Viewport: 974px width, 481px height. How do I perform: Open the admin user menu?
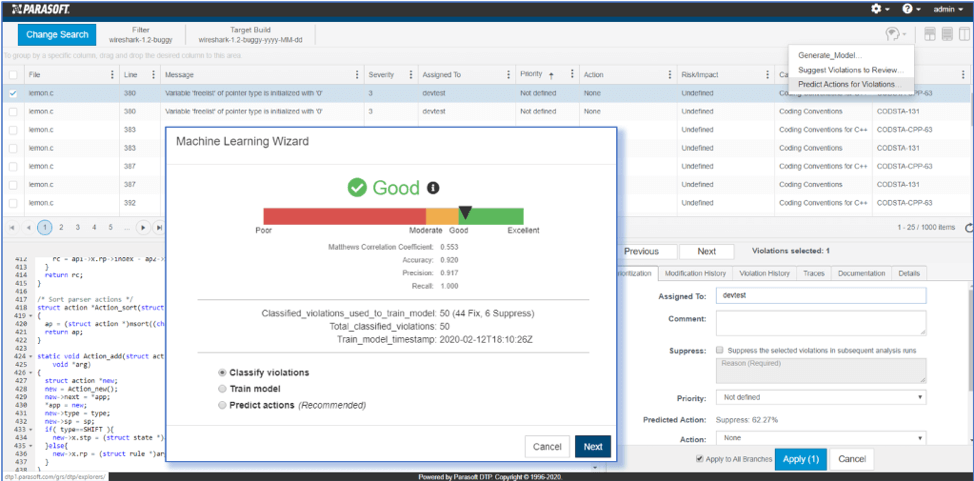948,8
